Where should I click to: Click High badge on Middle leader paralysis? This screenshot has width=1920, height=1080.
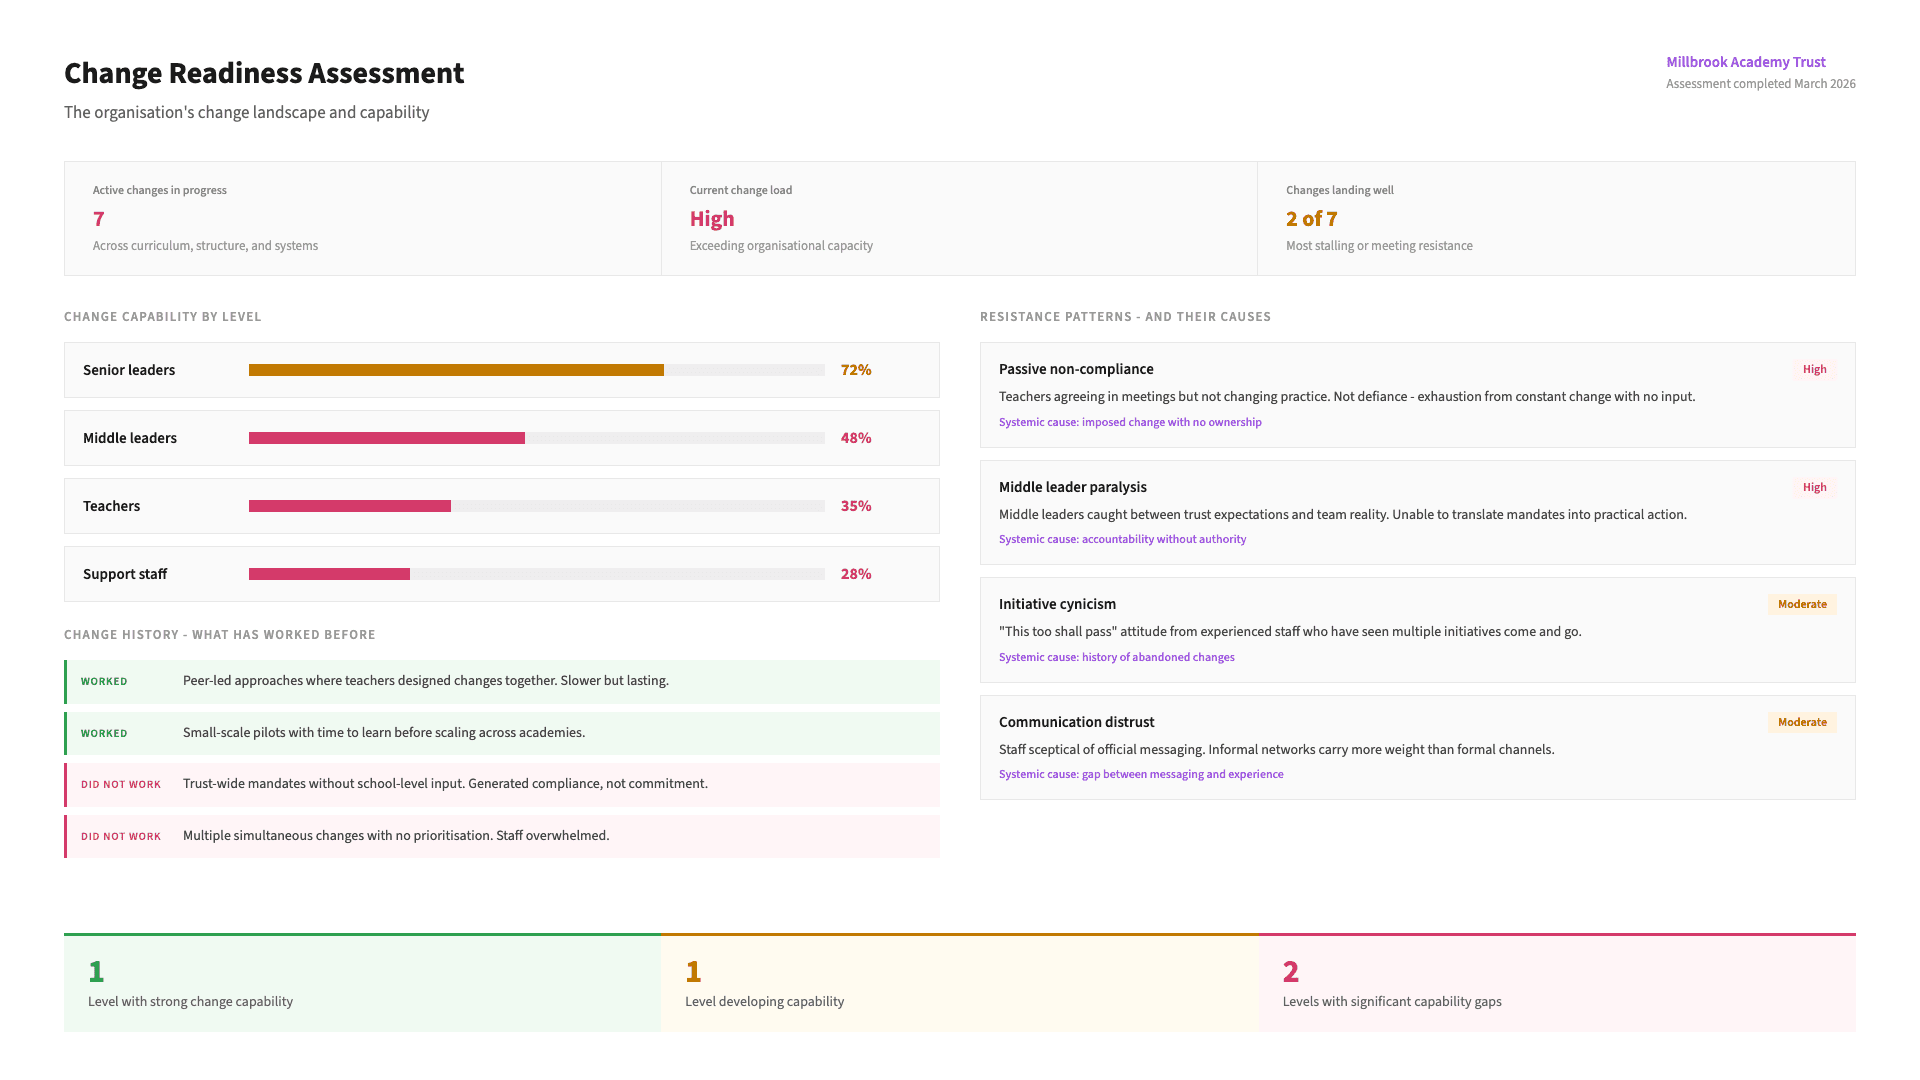pyautogui.click(x=1814, y=487)
